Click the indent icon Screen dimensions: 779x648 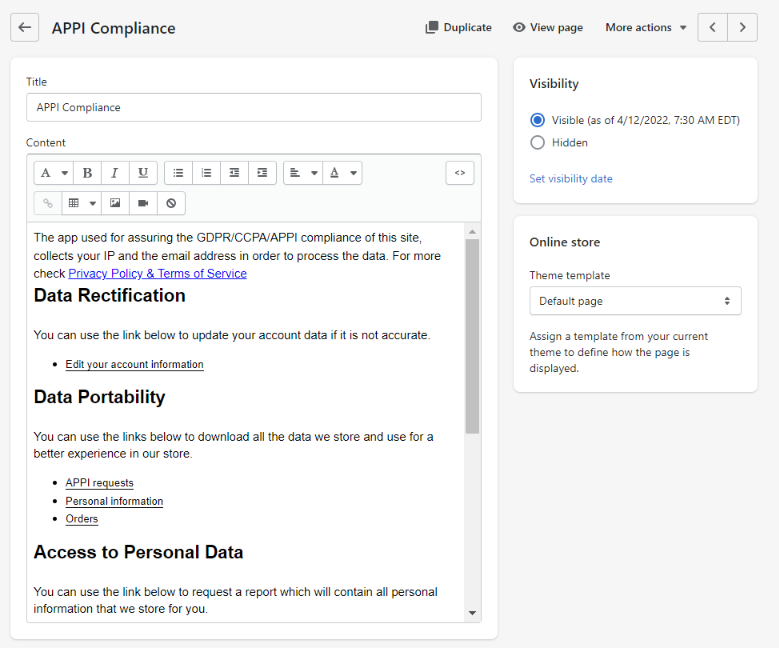tap(262, 173)
